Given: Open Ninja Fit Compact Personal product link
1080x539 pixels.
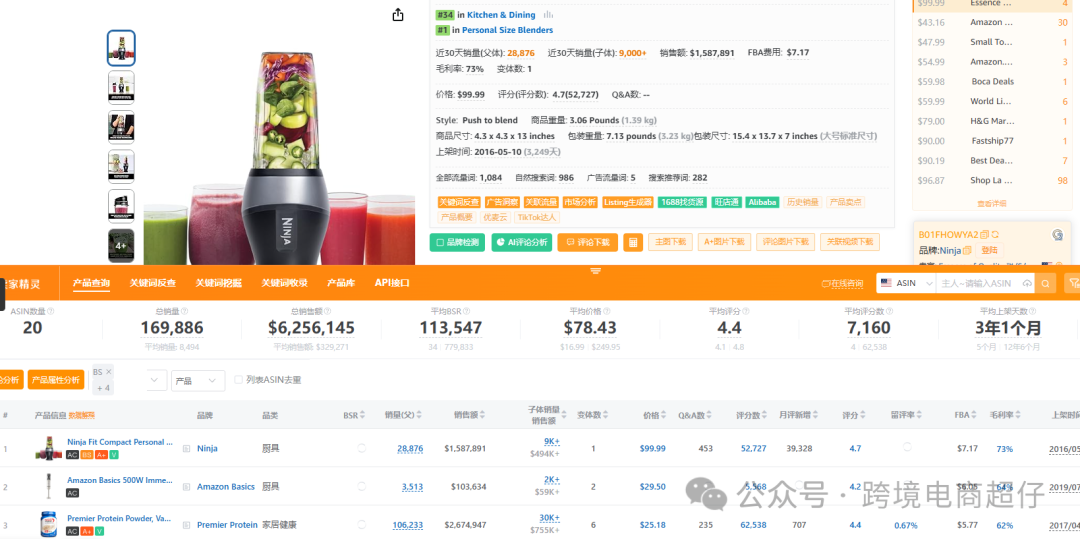Looking at the screenshot, I should tap(120, 442).
